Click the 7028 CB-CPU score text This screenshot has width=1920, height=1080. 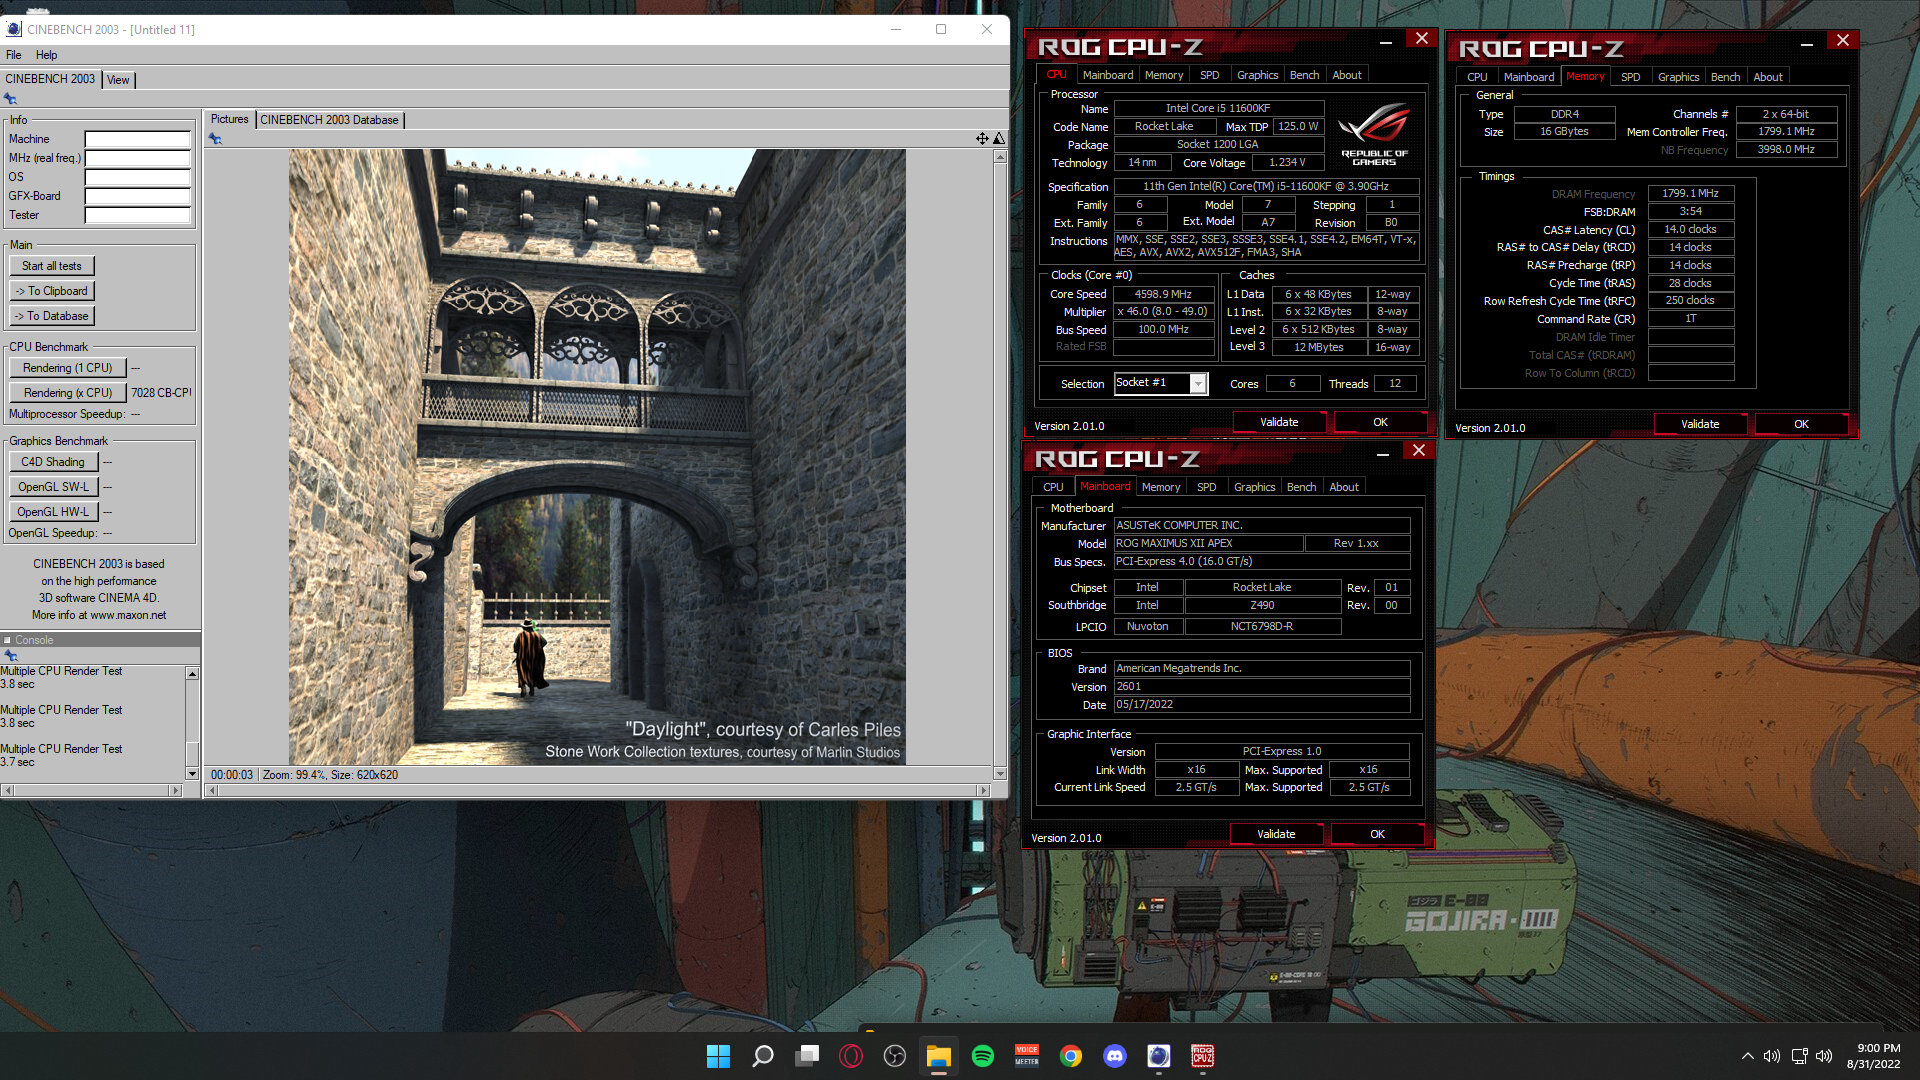tap(161, 393)
